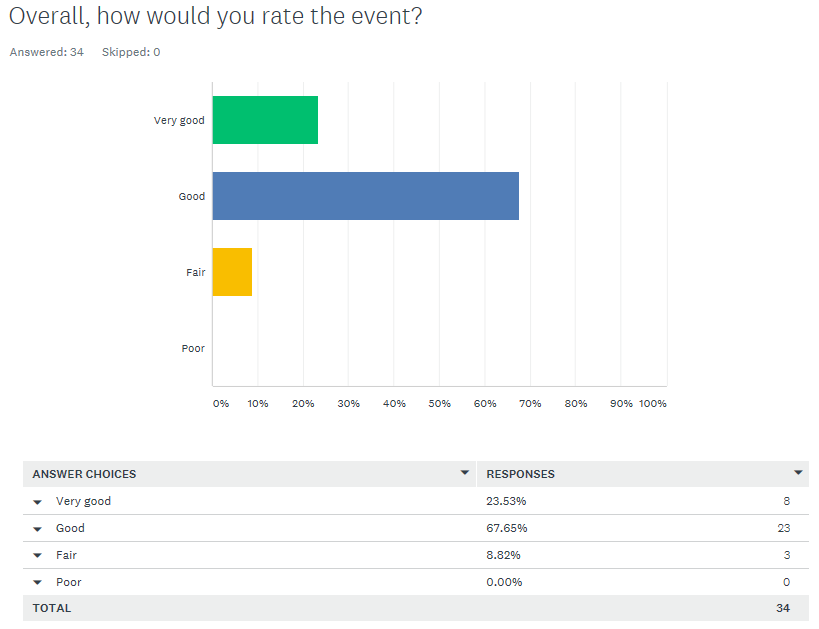
Task: Select the Fair table row label
Action: coord(66,555)
